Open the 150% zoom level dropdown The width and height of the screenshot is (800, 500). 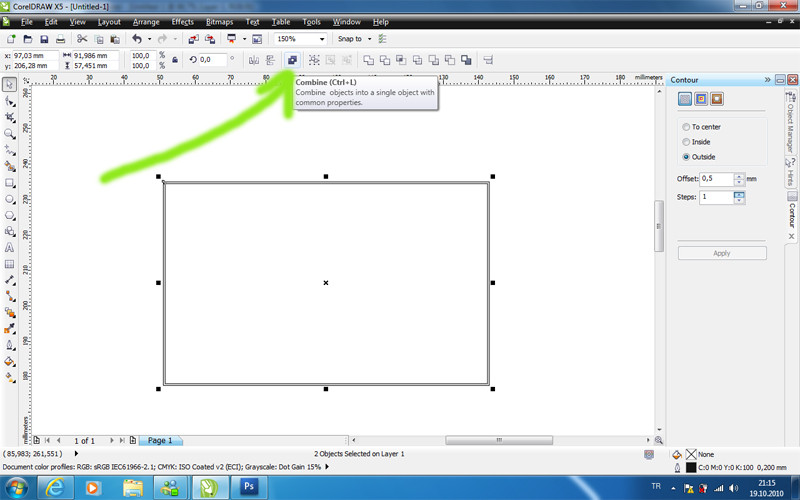coord(322,39)
